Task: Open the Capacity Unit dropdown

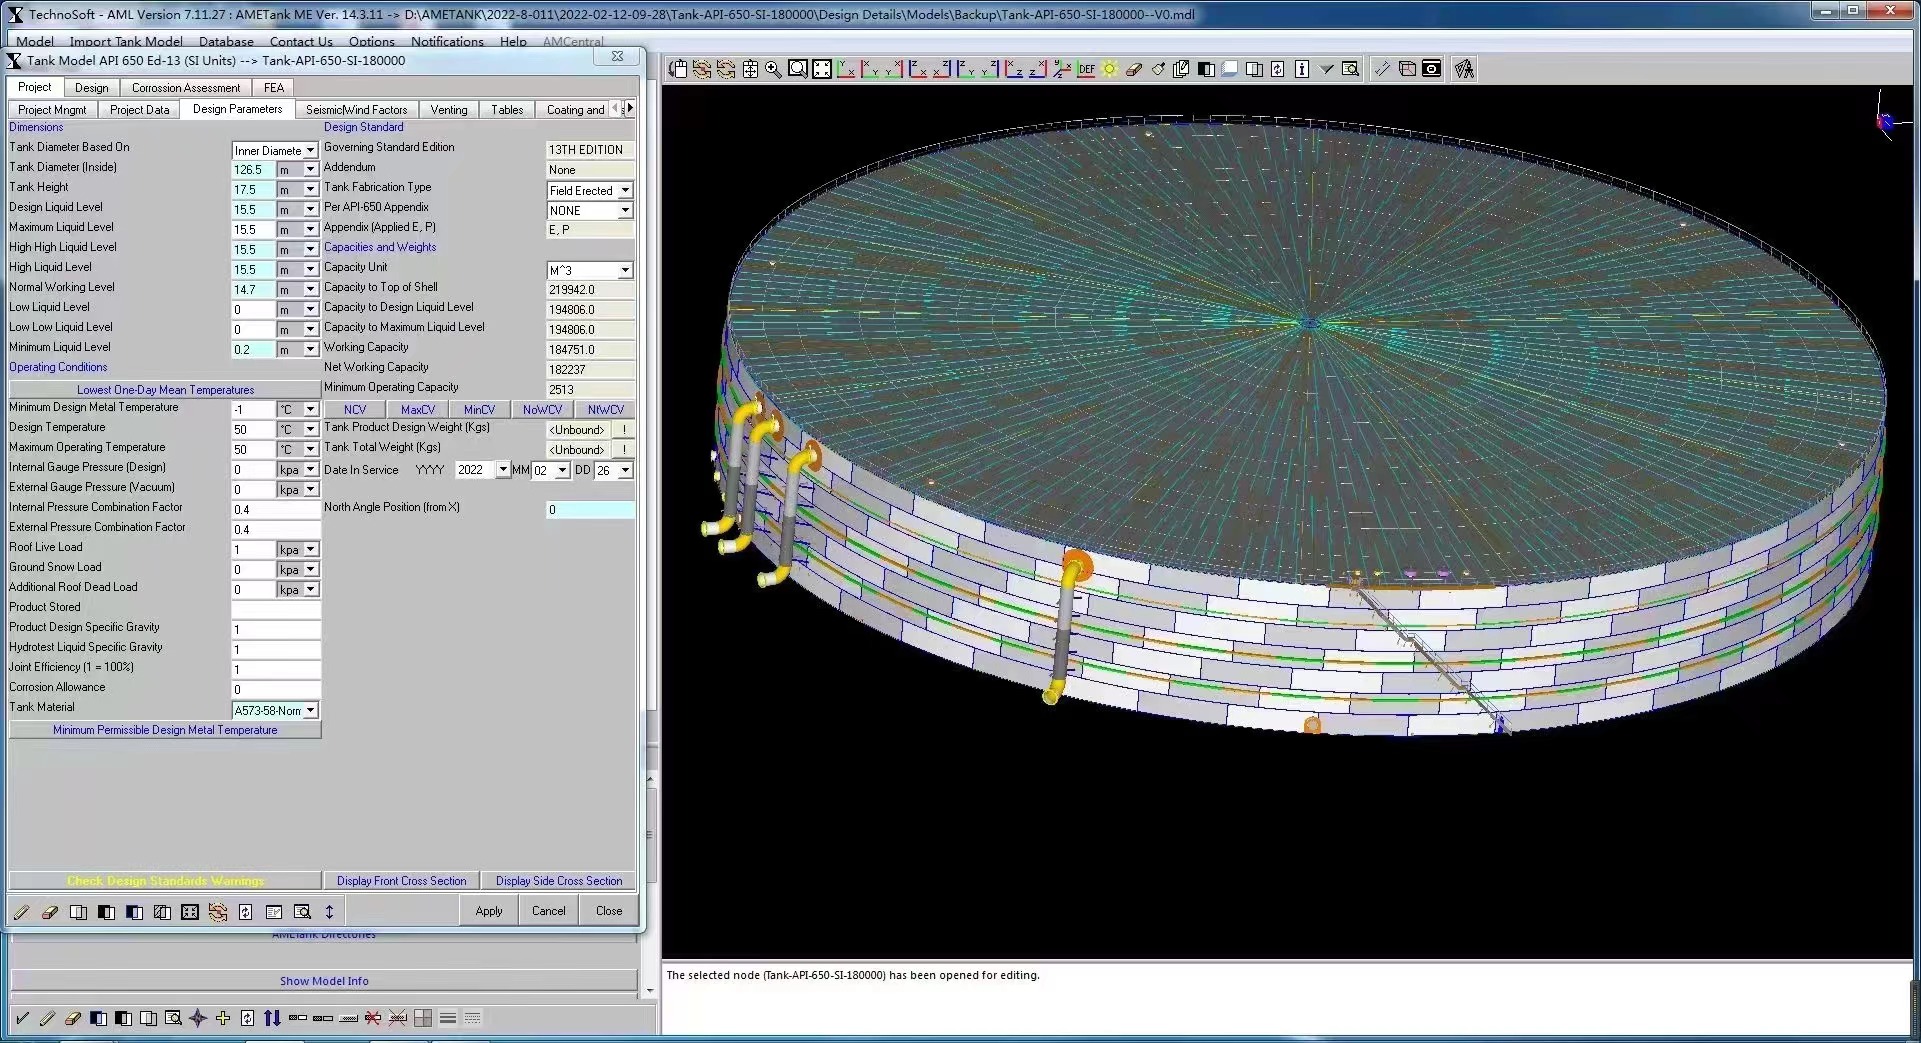Action: [x=625, y=270]
